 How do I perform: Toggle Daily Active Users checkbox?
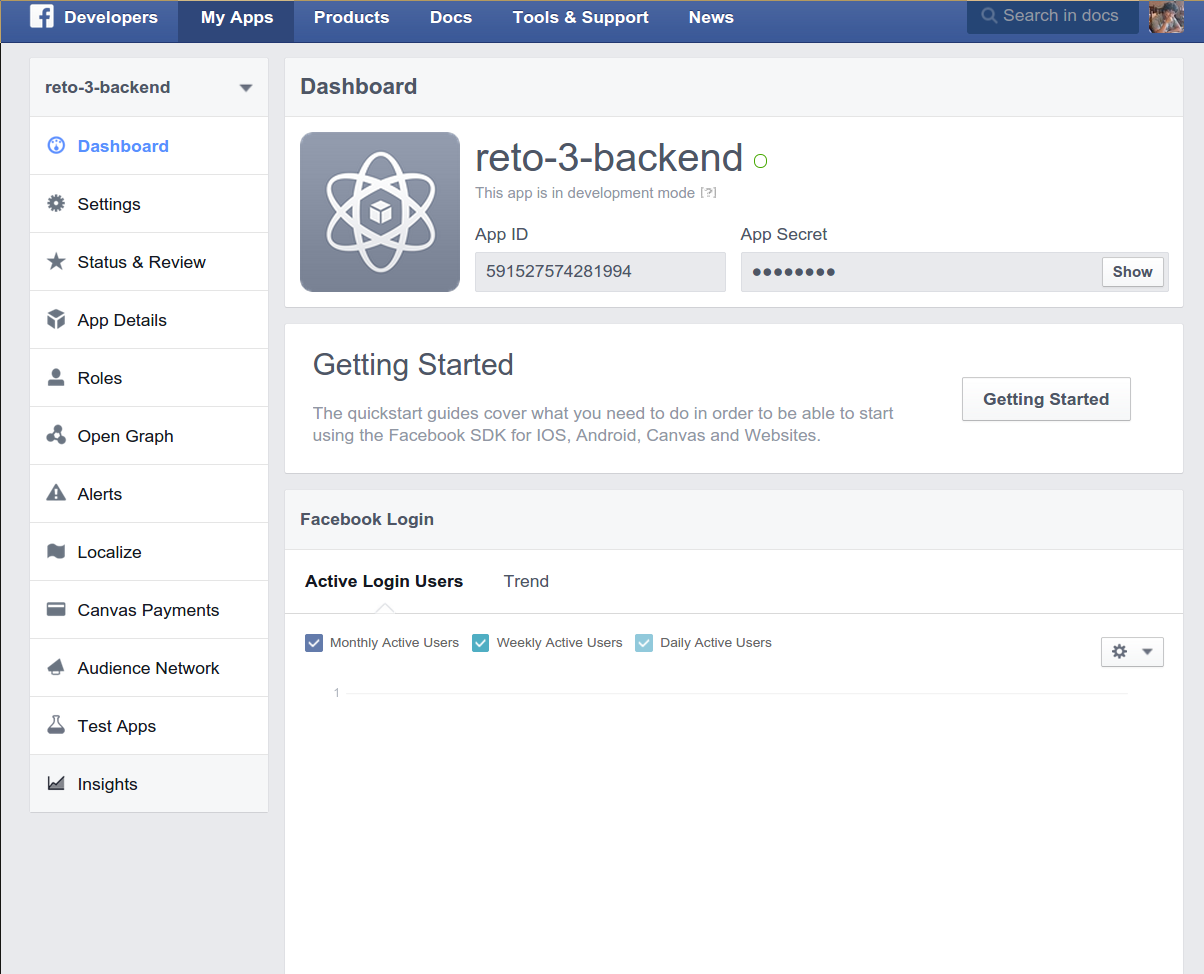click(x=644, y=642)
